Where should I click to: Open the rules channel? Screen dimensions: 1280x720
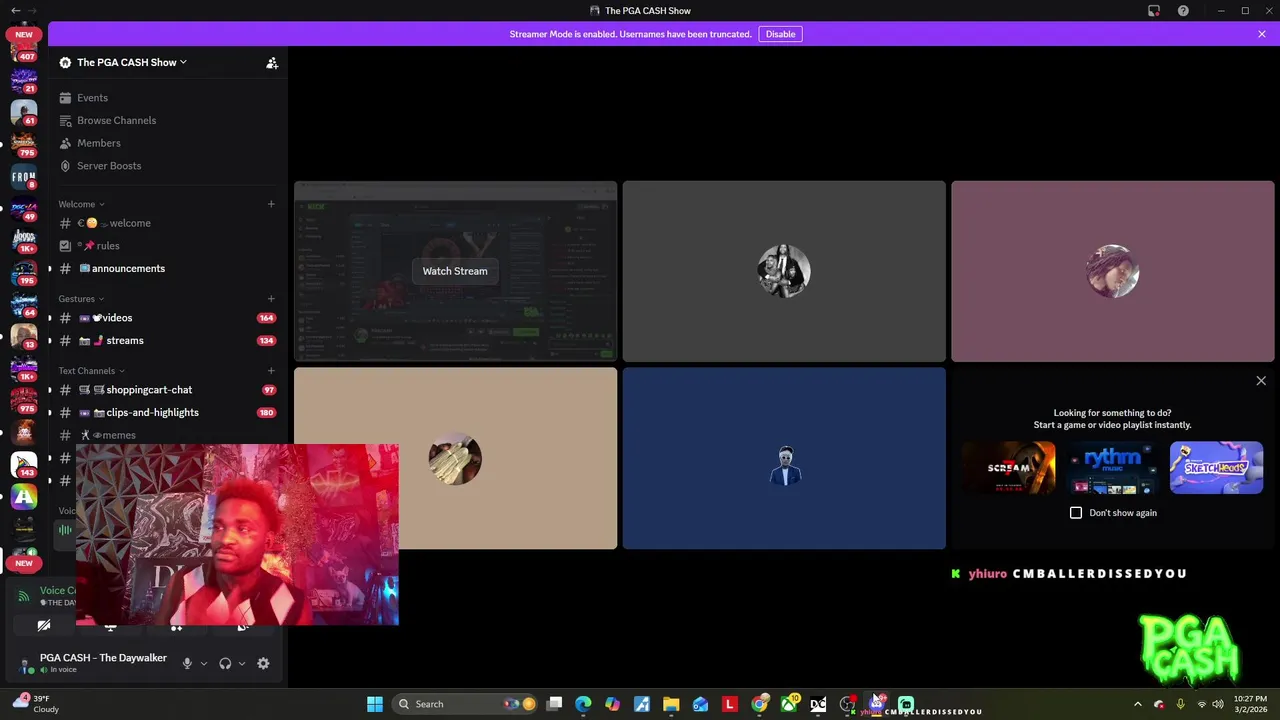point(168,246)
